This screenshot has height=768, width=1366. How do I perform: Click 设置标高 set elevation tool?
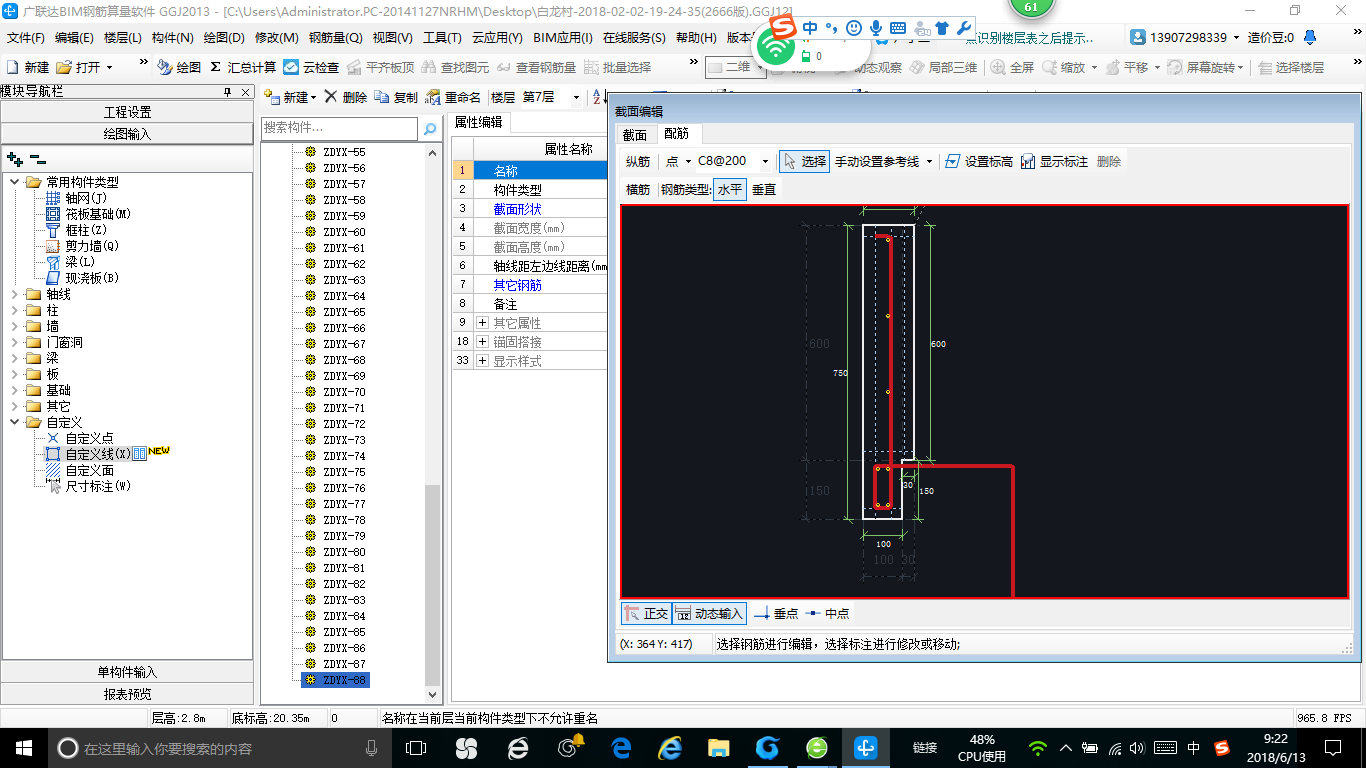(x=979, y=161)
